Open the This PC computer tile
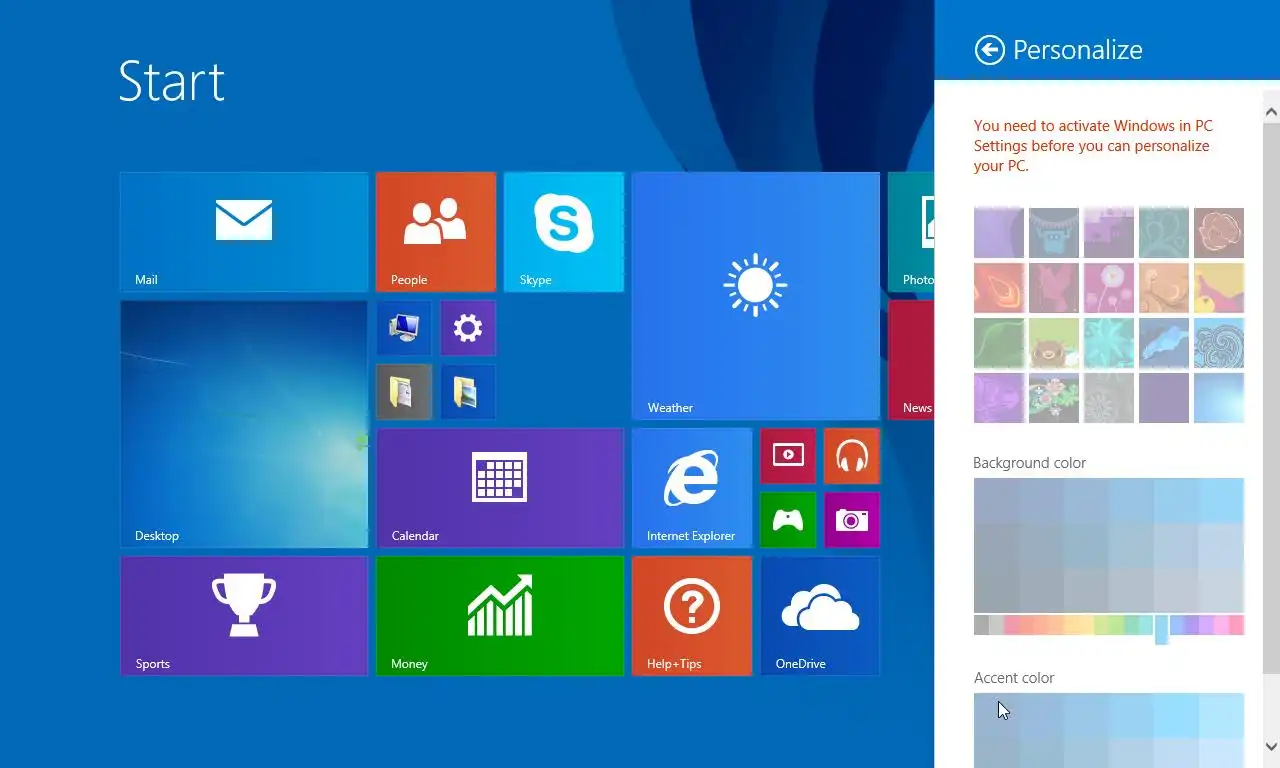Image resolution: width=1280 pixels, height=768 pixels. 404,328
